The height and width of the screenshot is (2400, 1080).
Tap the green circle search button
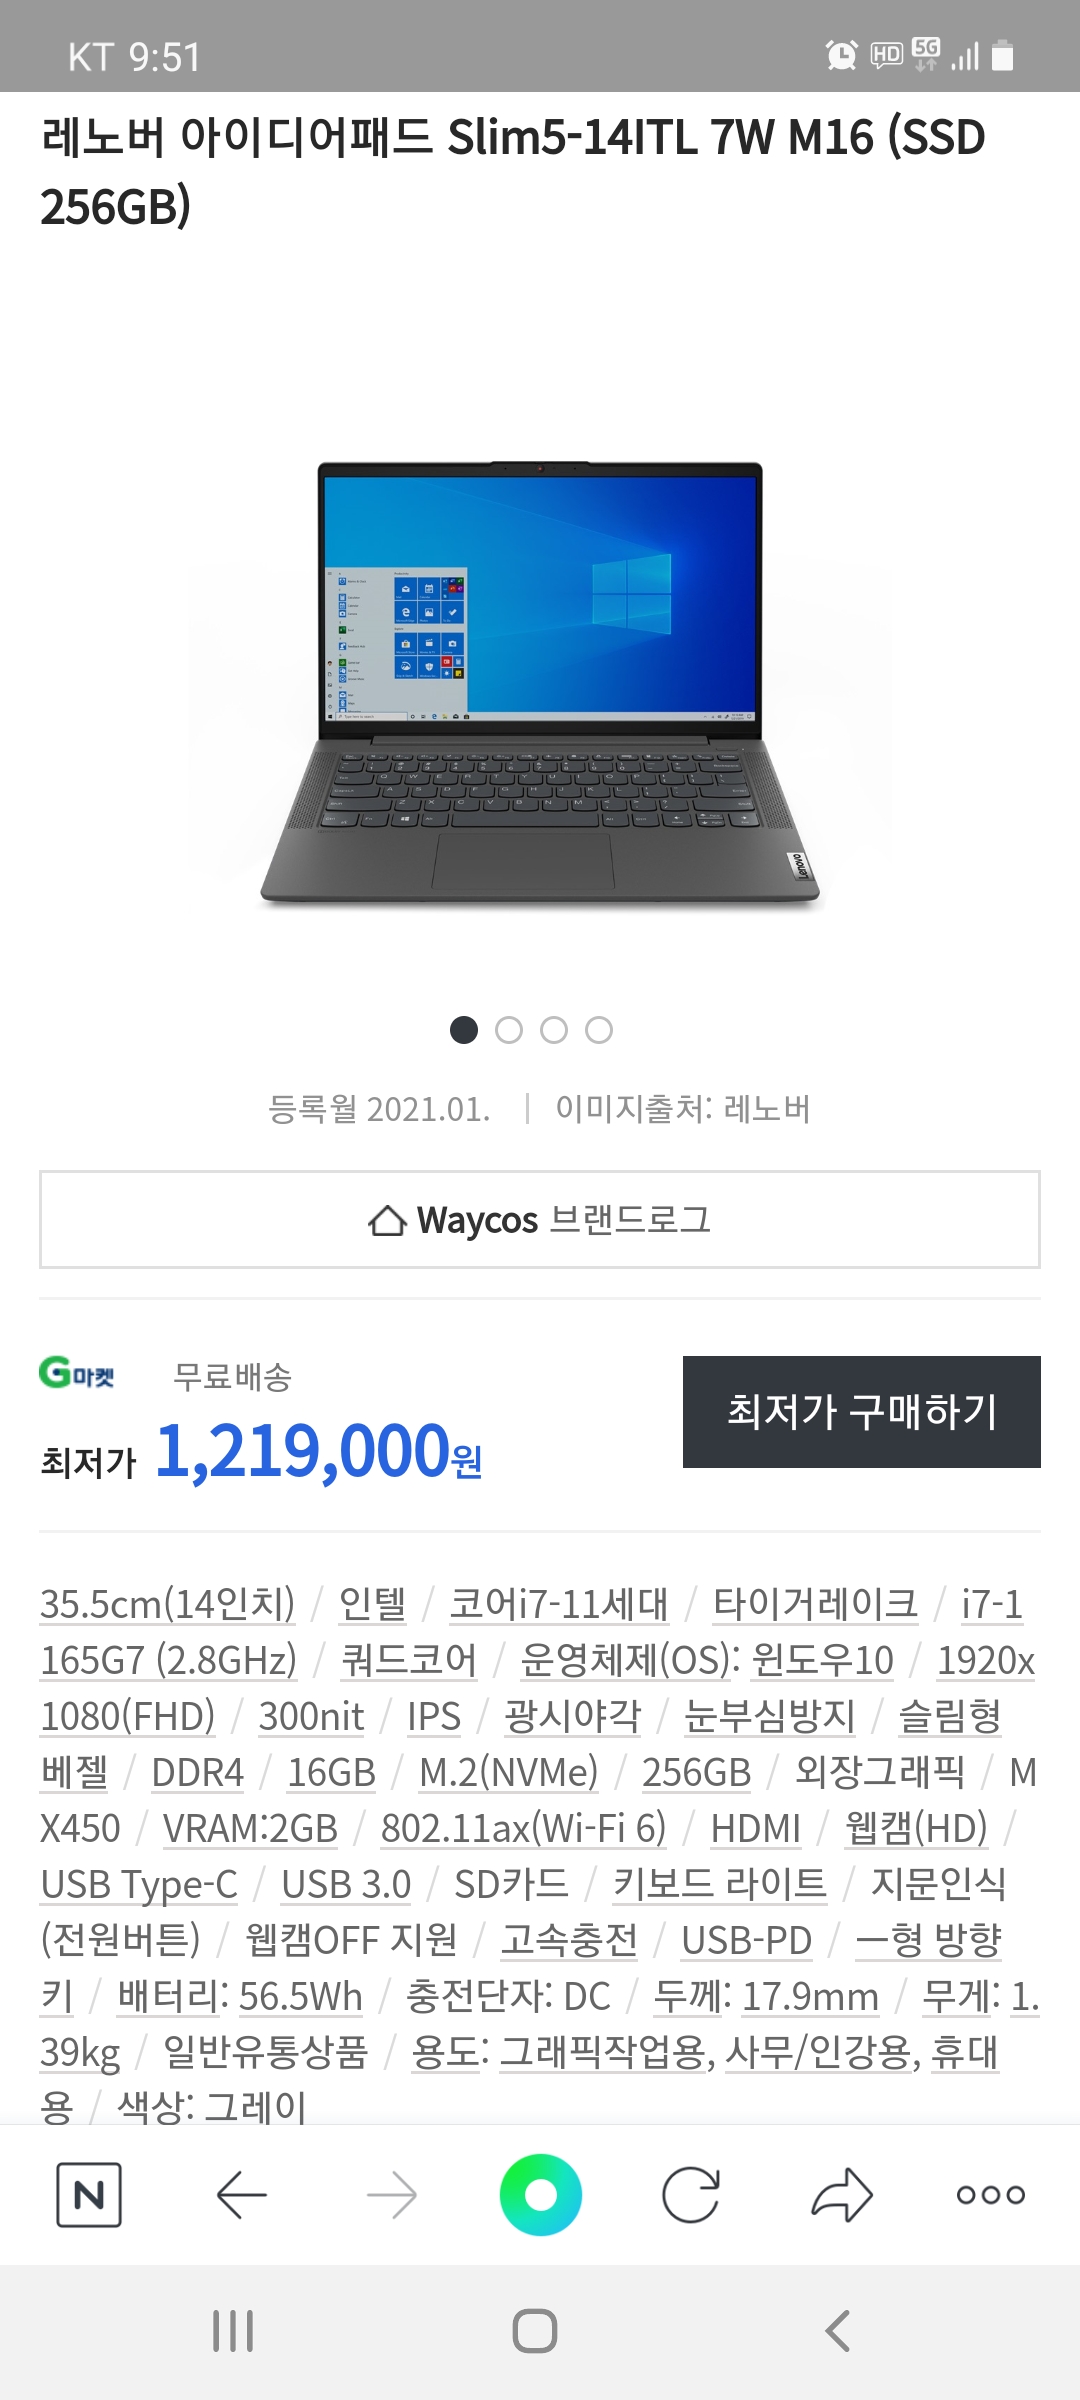tap(541, 2195)
